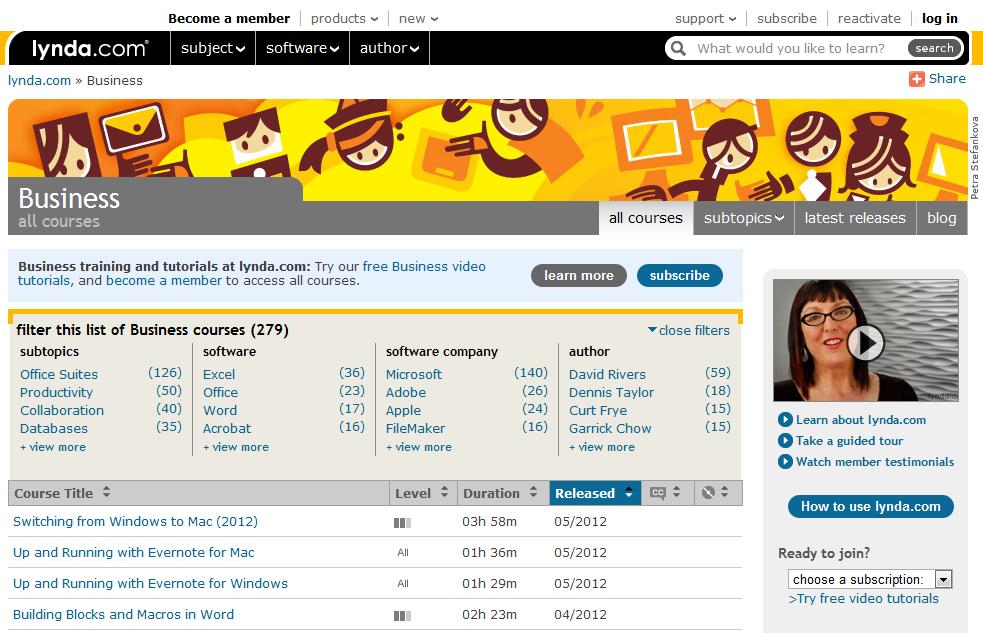Open the choose a subscription combo box

[870, 579]
